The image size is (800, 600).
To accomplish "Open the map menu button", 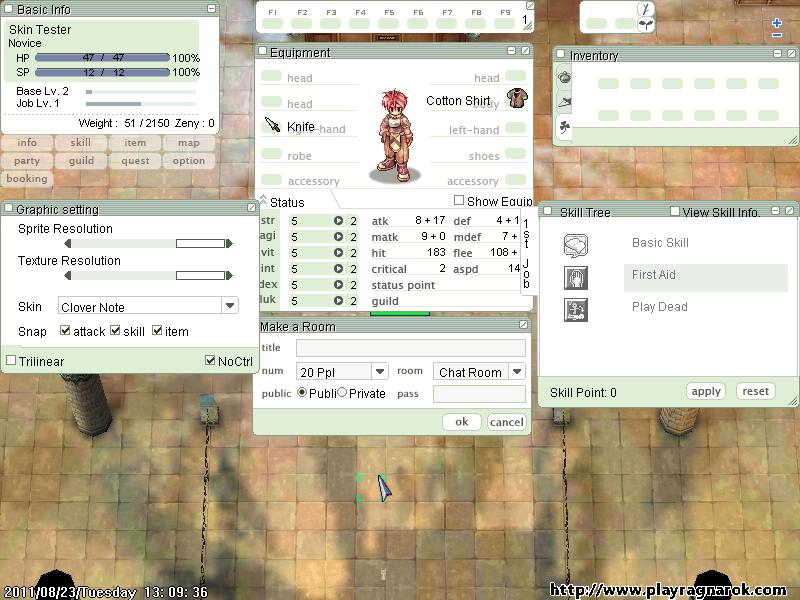I will pyautogui.click(x=189, y=143).
